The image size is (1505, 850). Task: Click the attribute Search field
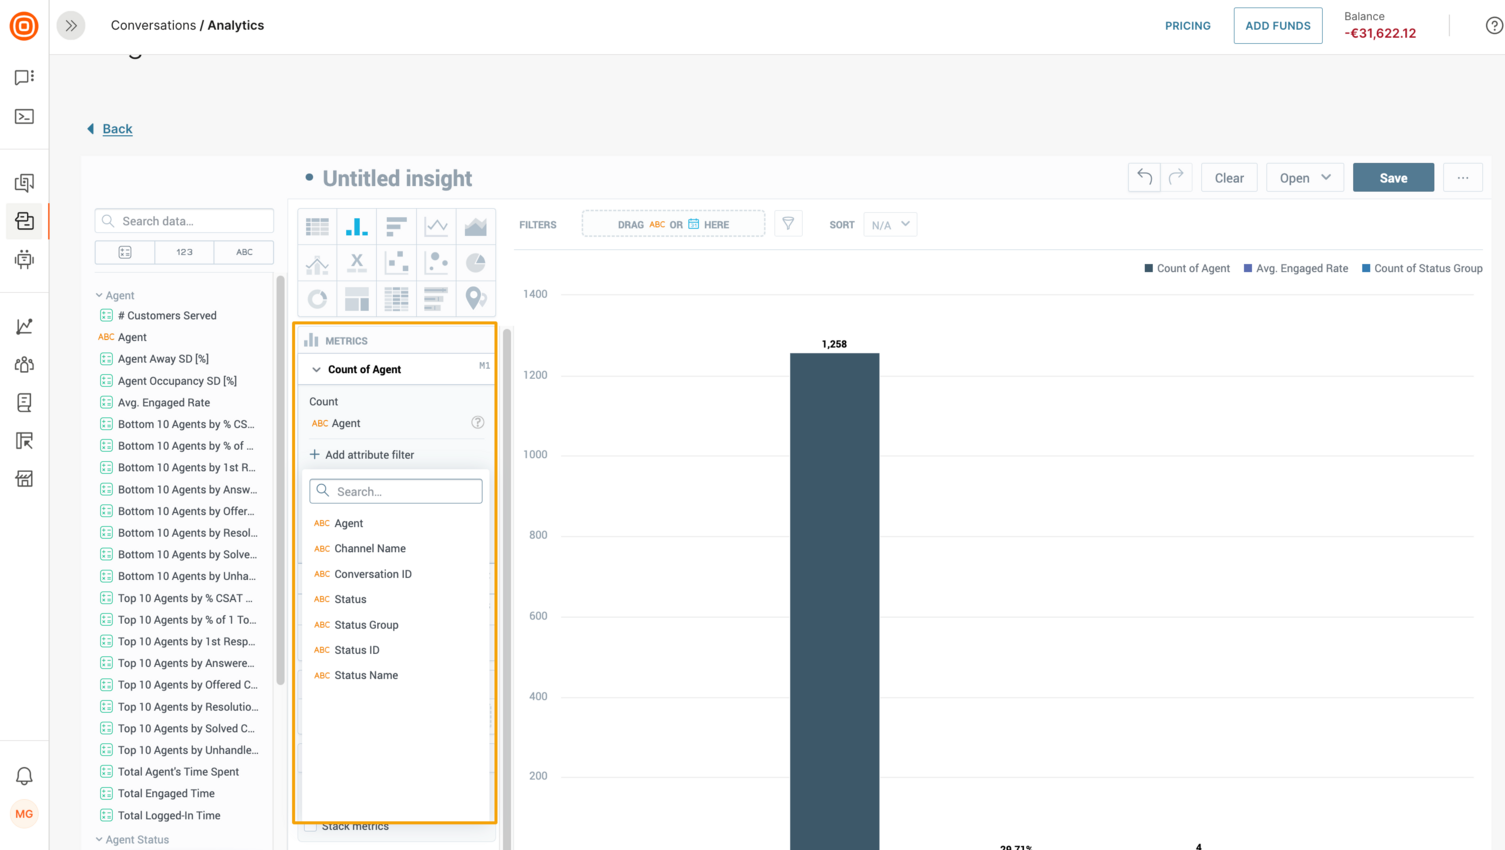click(x=396, y=491)
